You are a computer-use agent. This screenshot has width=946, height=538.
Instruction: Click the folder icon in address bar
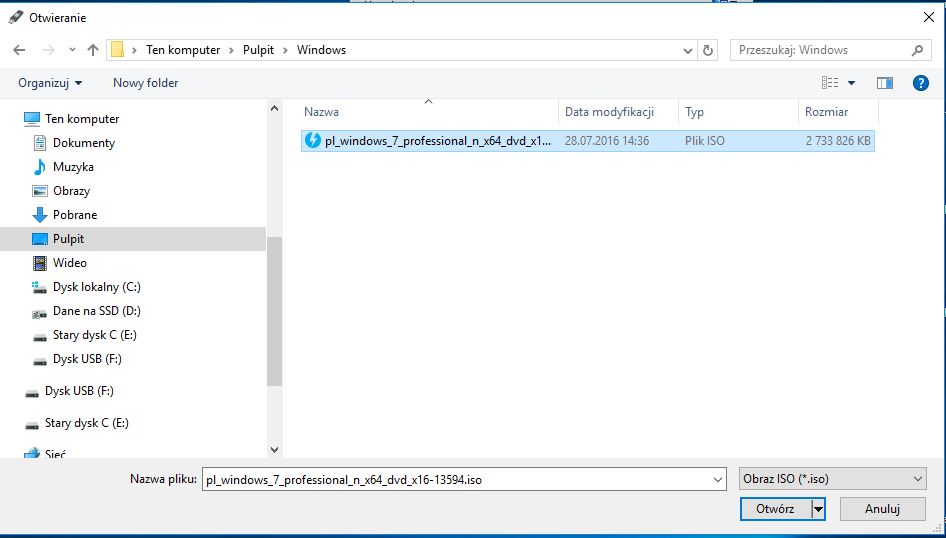point(118,50)
